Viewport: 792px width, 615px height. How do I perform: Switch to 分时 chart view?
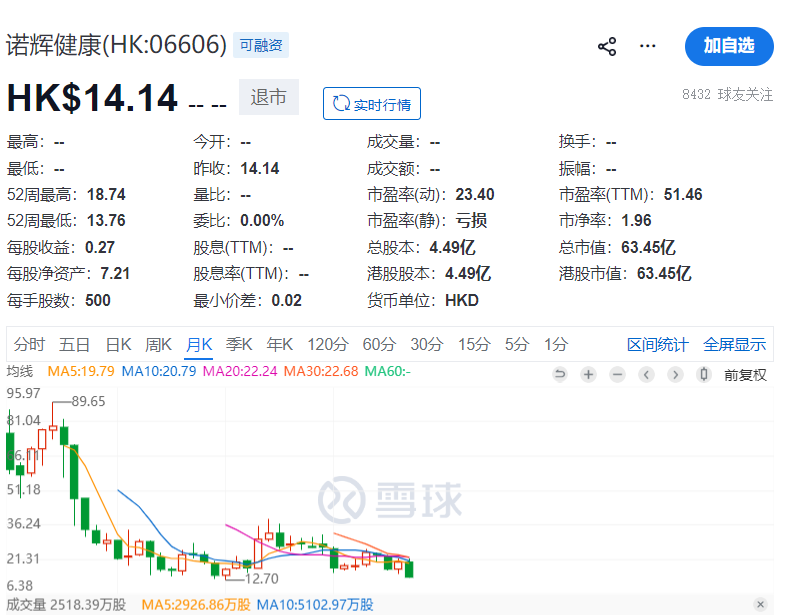coord(29,345)
